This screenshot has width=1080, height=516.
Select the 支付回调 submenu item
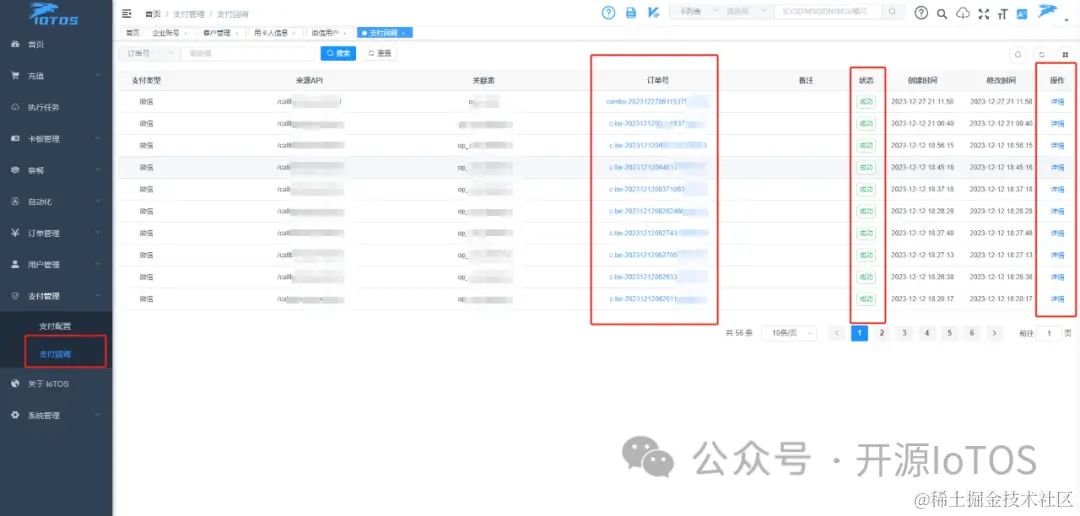56,355
